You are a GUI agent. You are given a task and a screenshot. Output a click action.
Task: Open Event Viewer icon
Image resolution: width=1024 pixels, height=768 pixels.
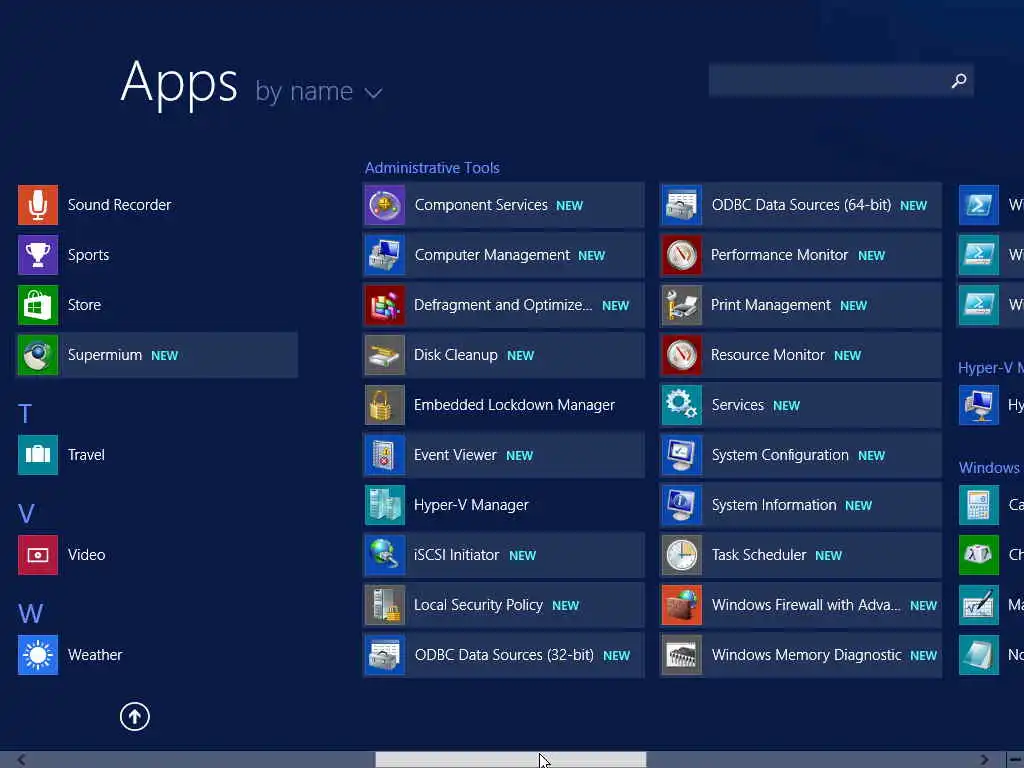tap(385, 455)
